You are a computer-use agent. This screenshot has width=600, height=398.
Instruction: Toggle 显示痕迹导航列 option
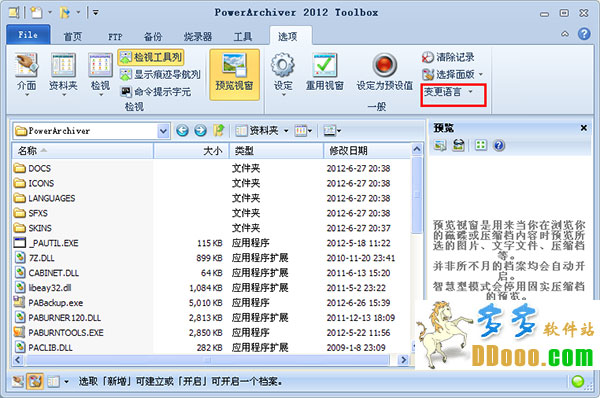[160, 75]
